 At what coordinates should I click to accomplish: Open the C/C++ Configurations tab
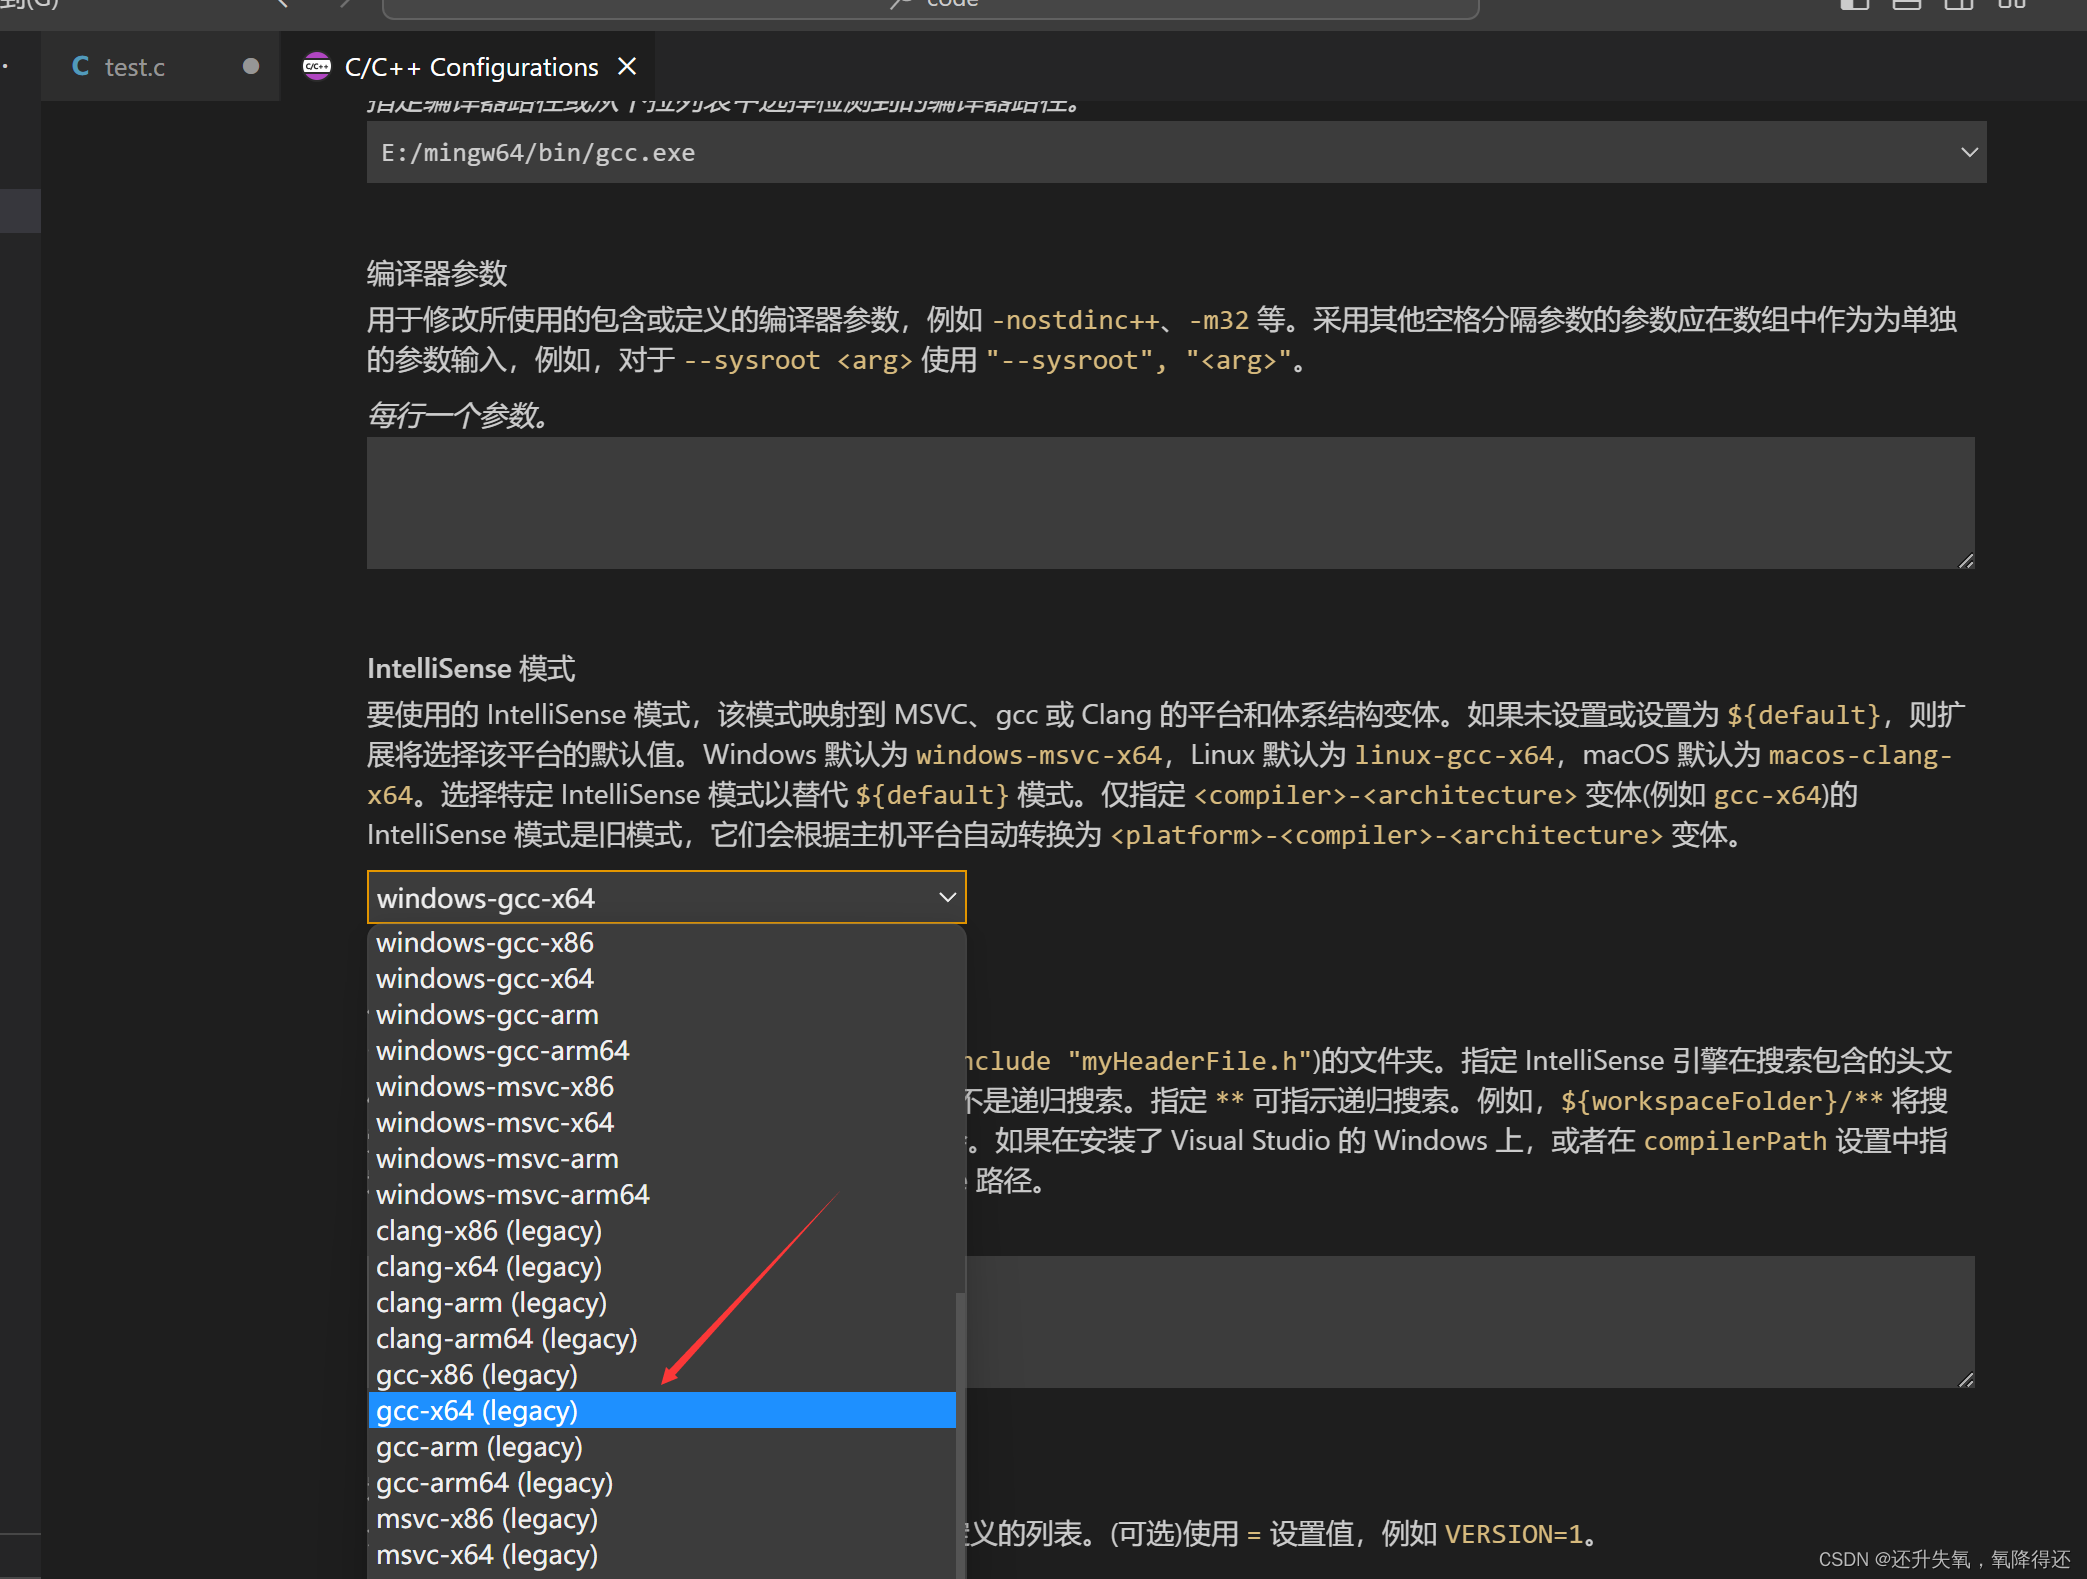470,67
